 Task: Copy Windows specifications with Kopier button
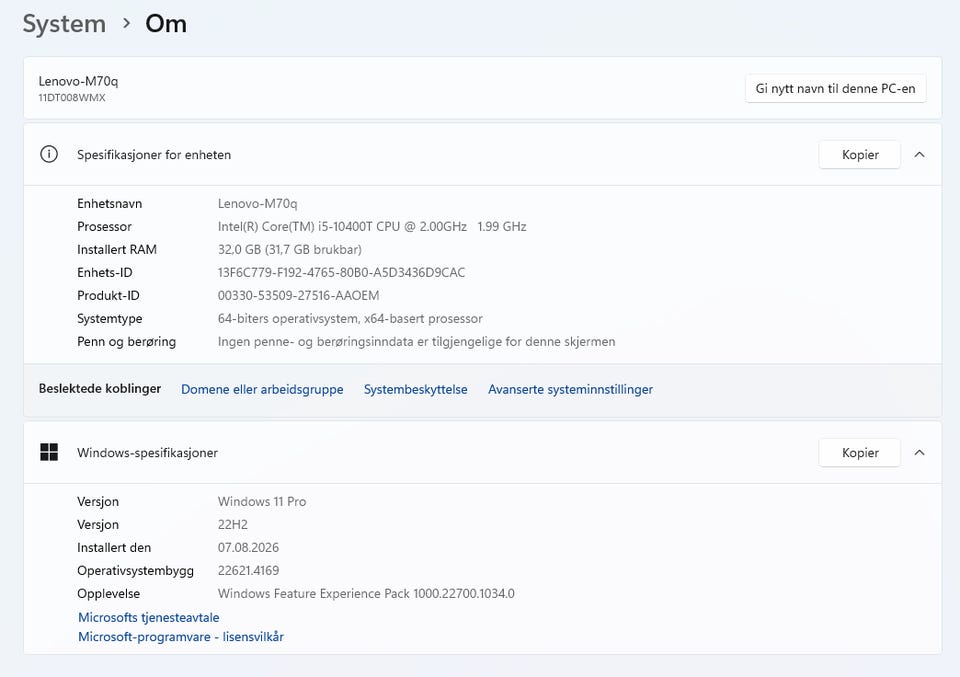pos(860,453)
